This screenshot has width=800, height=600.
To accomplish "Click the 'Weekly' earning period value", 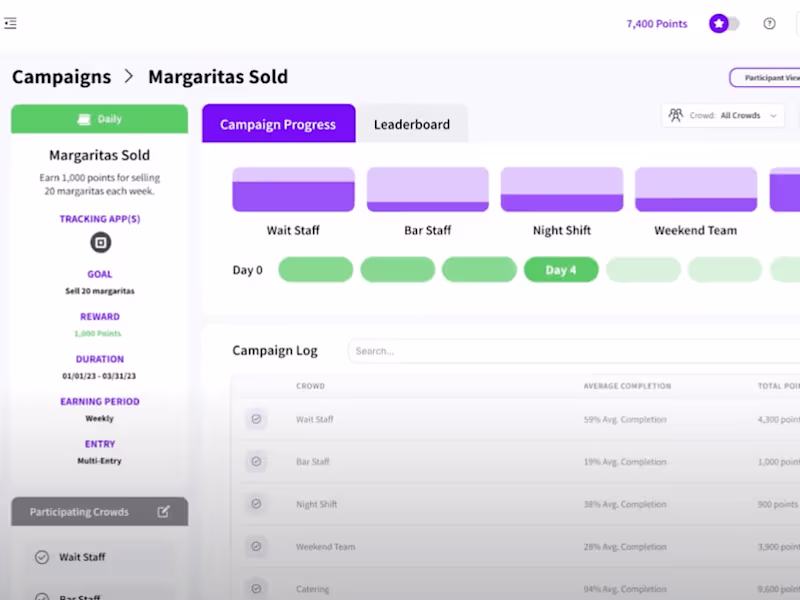I will 99,418.
